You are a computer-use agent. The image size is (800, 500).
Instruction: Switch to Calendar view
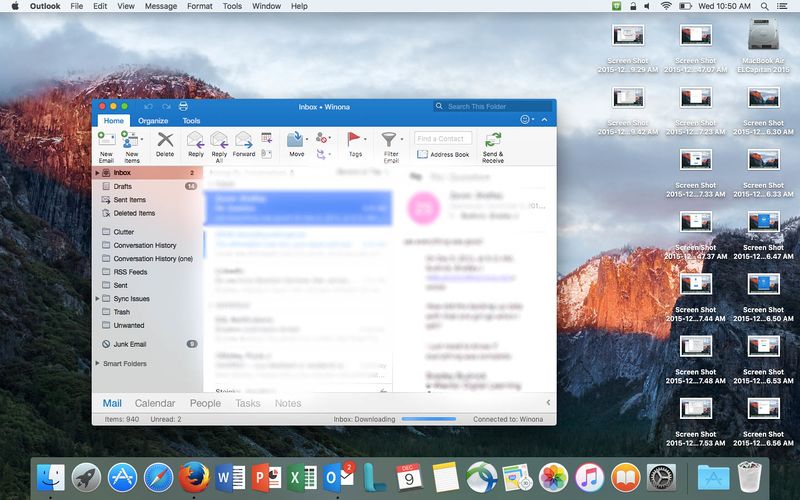(155, 403)
